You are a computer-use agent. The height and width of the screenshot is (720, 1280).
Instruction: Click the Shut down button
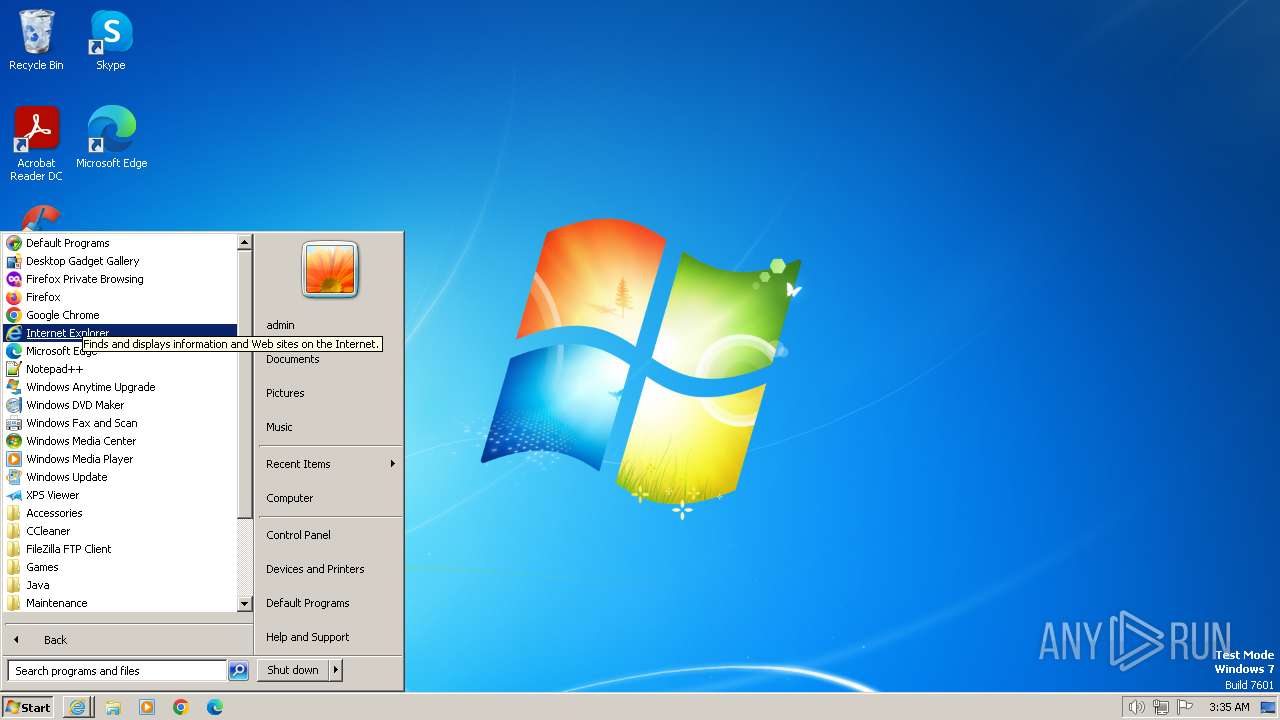pyautogui.click(x=293, y=670)
